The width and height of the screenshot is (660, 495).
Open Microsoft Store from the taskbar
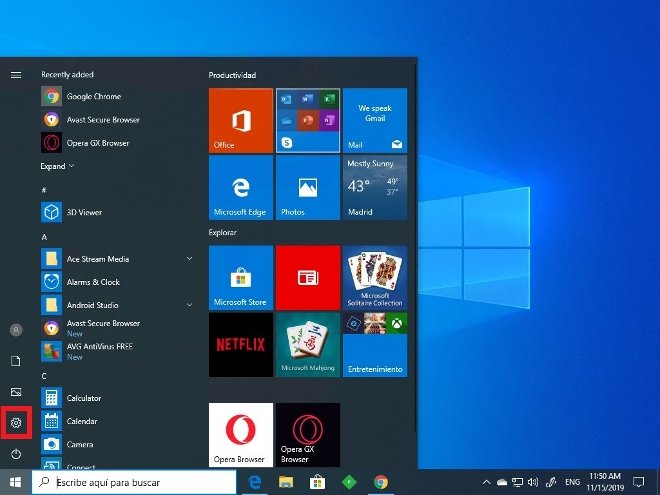(317, 482)
